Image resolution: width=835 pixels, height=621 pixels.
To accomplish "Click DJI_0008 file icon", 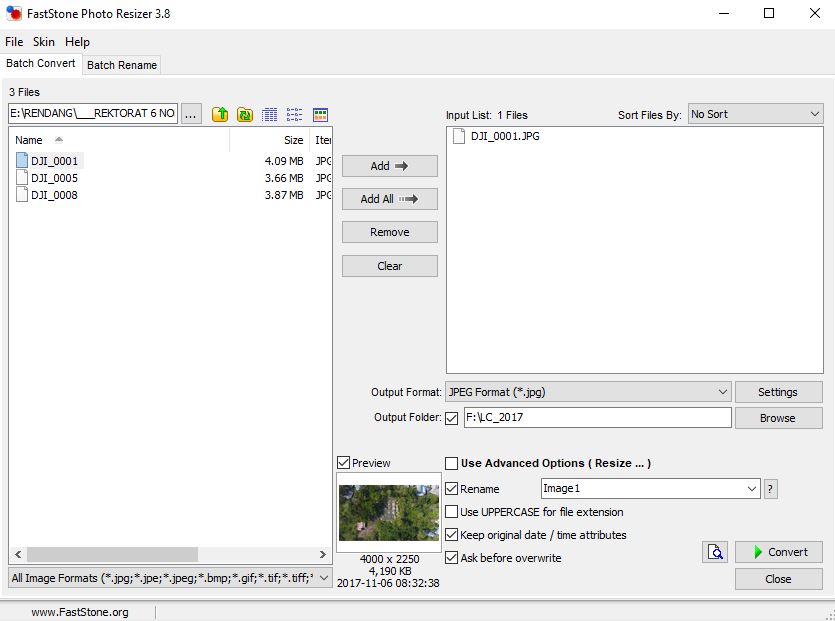I will click(x=22, y=194).
